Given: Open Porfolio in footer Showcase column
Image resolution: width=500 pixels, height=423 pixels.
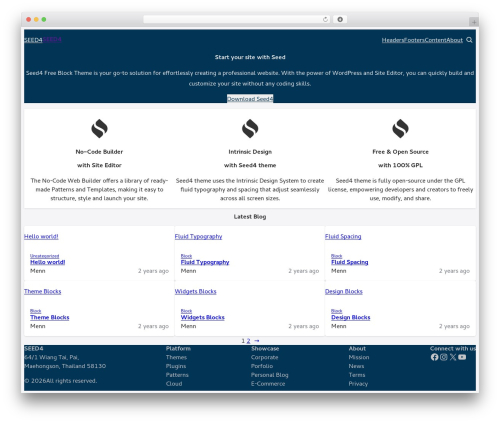Looking at the screenshot, I should (x=262, y=366).
